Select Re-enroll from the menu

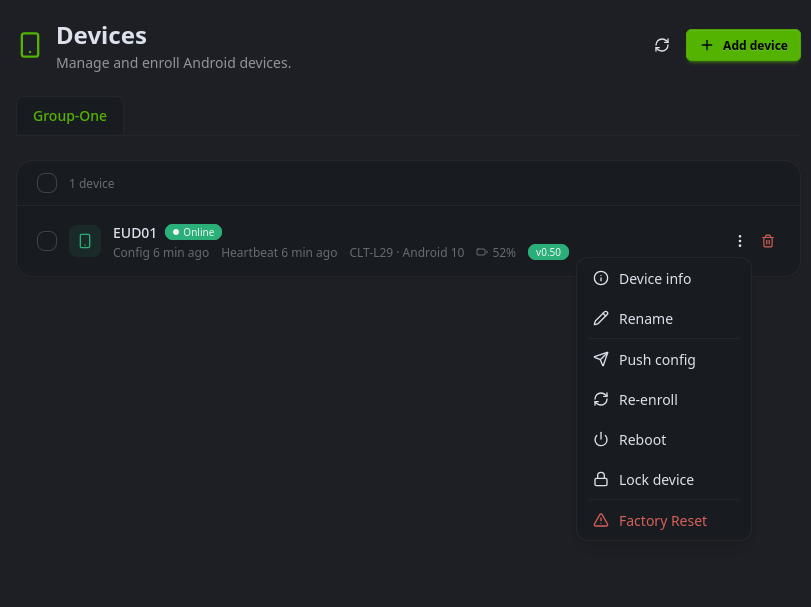click(x=648, y=400)
